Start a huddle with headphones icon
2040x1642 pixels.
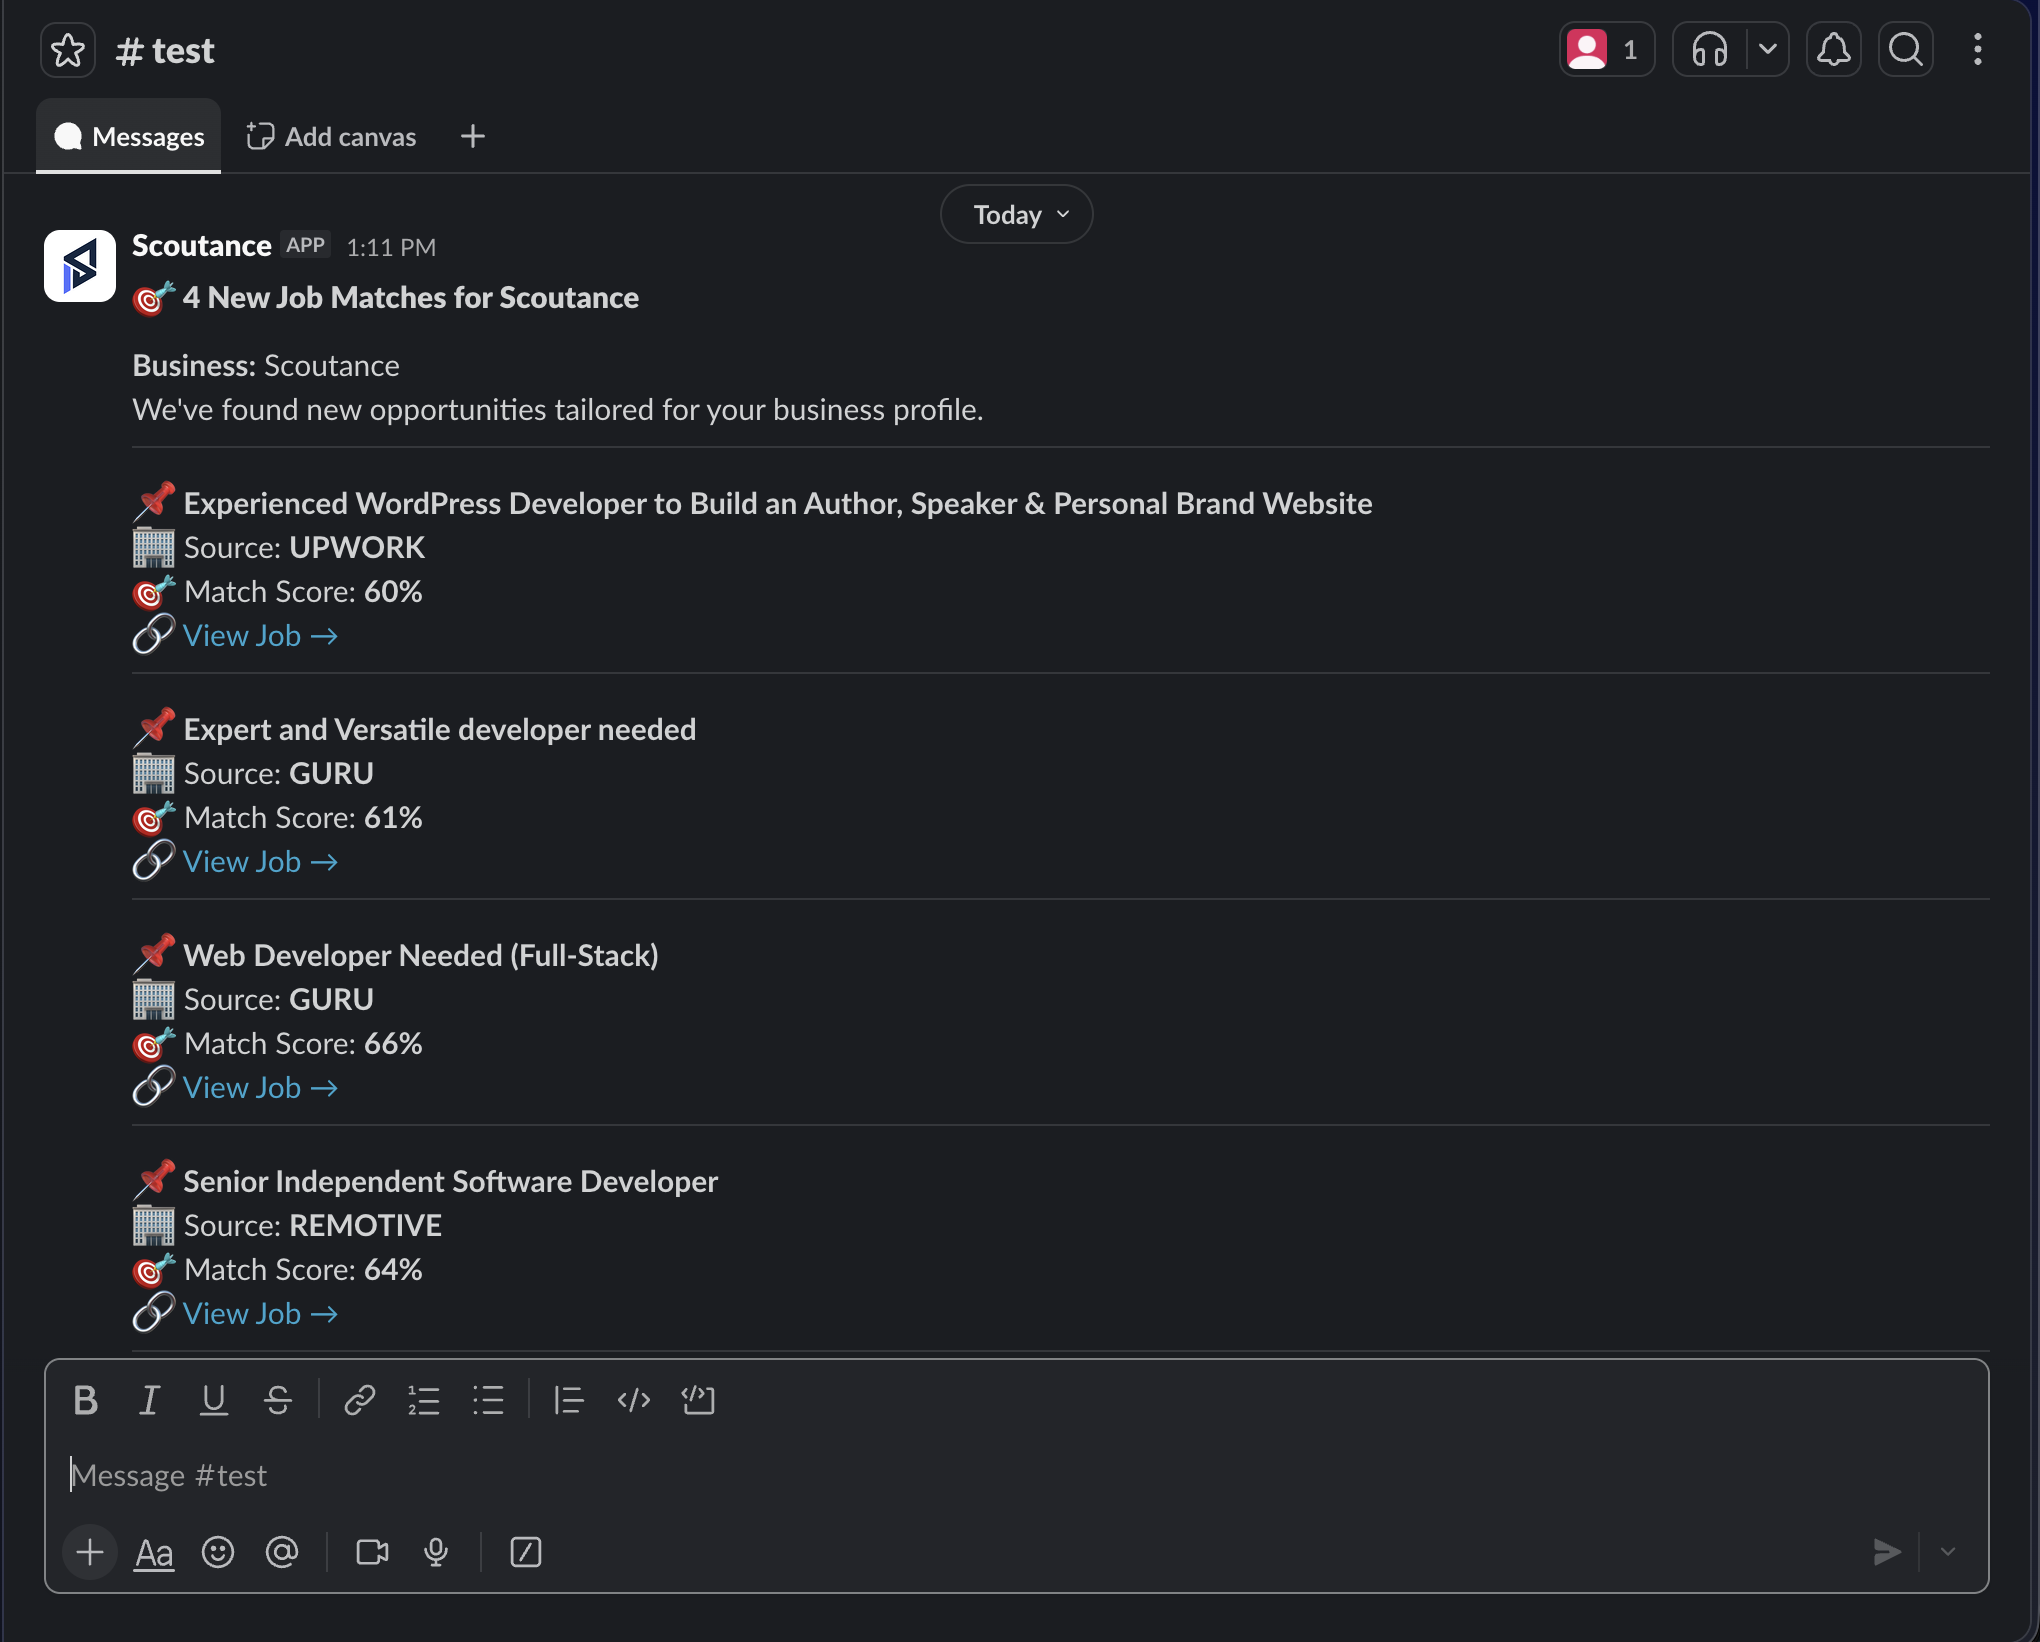coord(1710,49)
